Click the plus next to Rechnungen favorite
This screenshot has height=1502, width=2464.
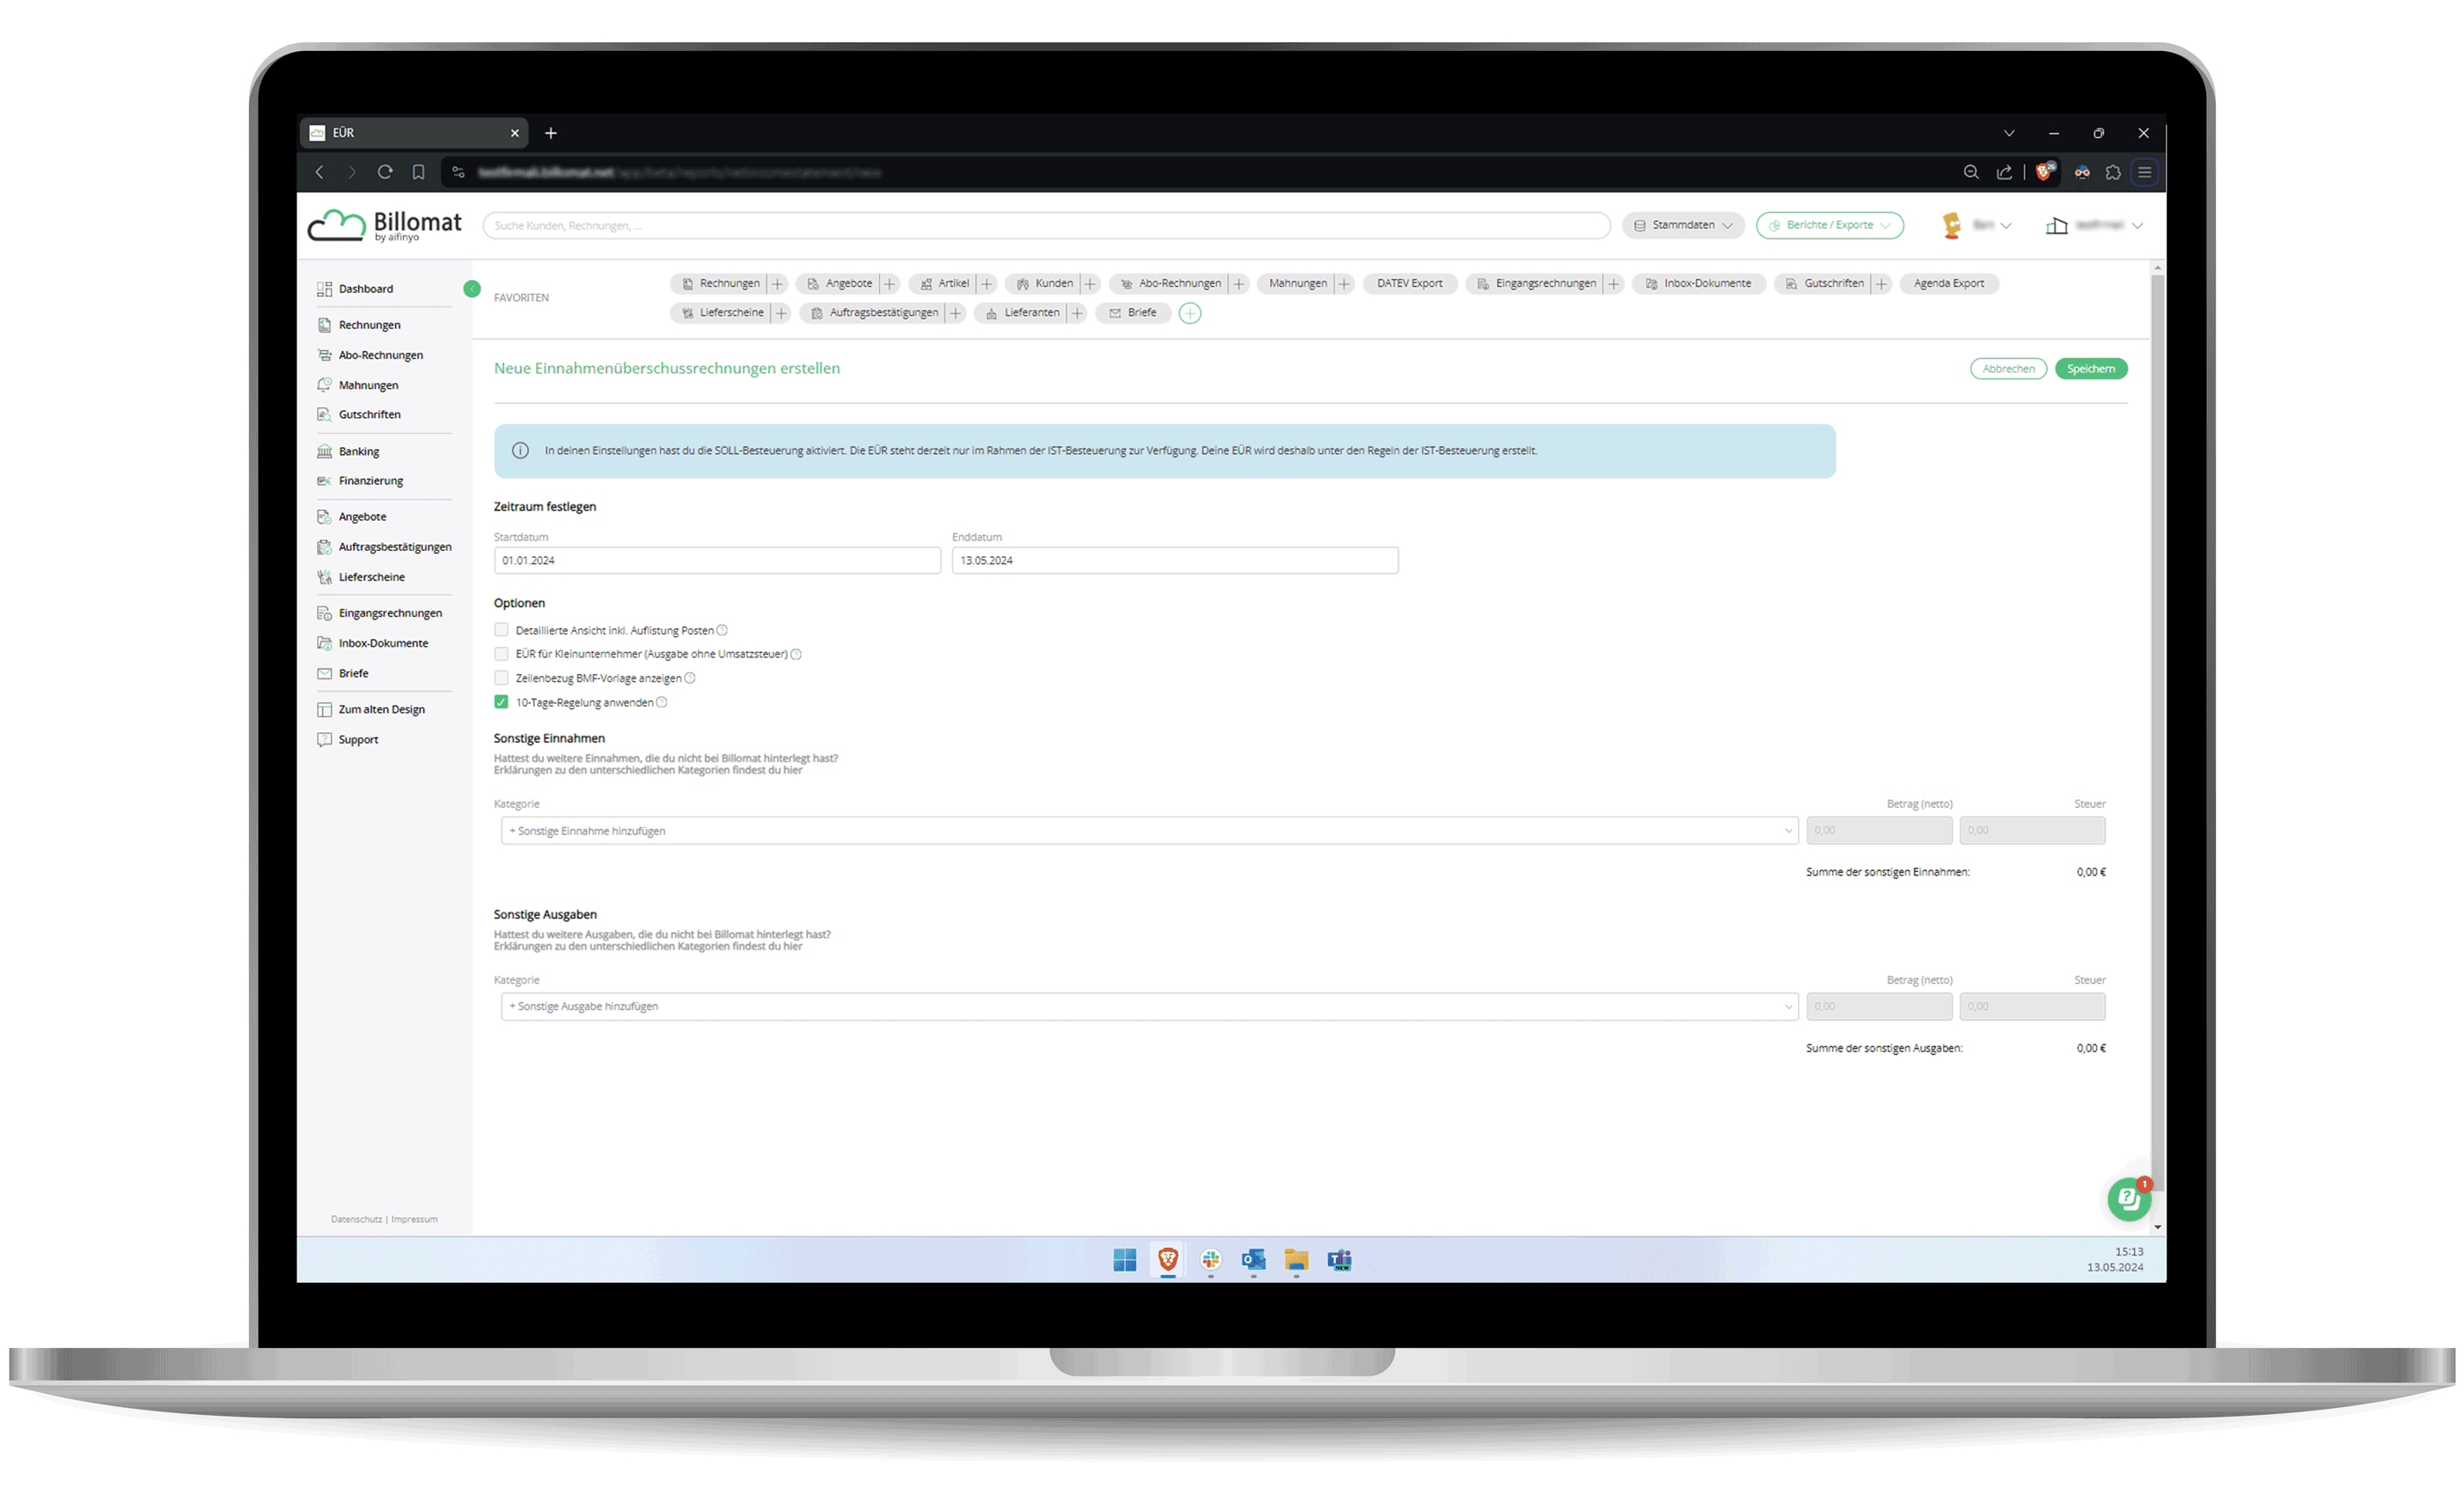[x=777, y=284]
